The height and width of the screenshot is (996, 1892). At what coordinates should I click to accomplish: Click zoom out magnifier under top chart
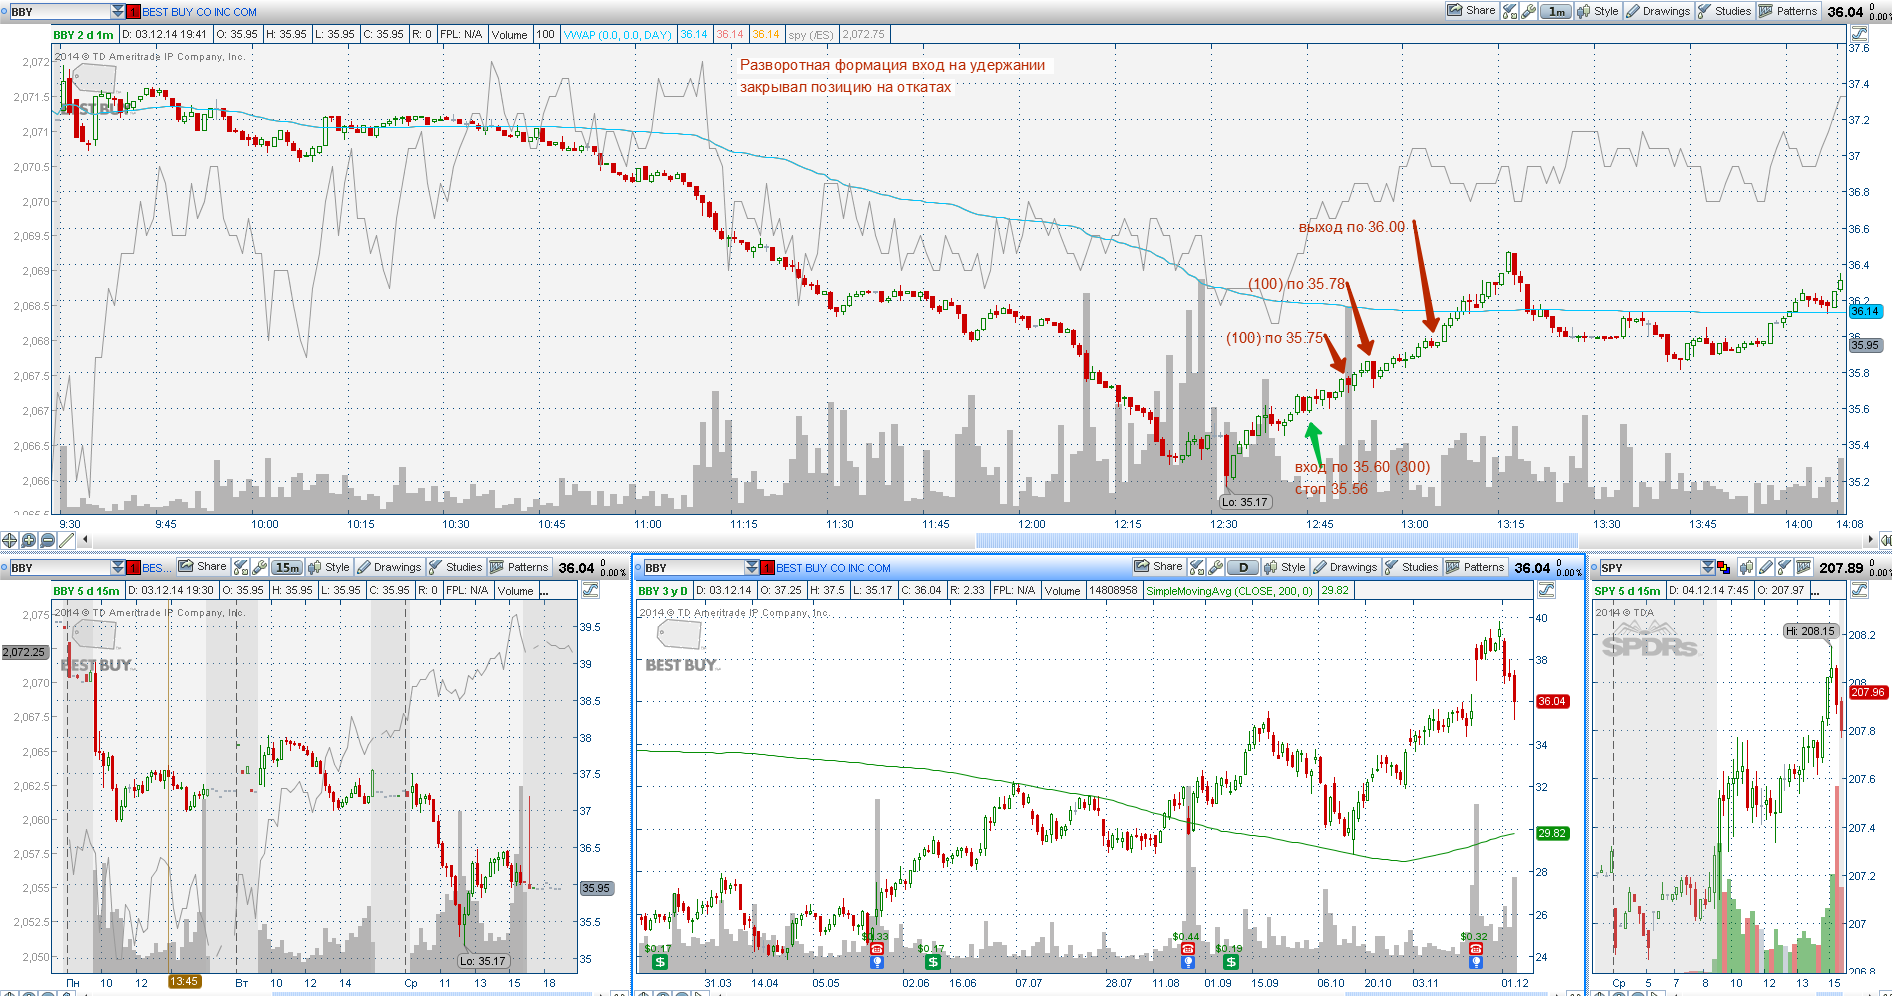[x=47, y=540]
